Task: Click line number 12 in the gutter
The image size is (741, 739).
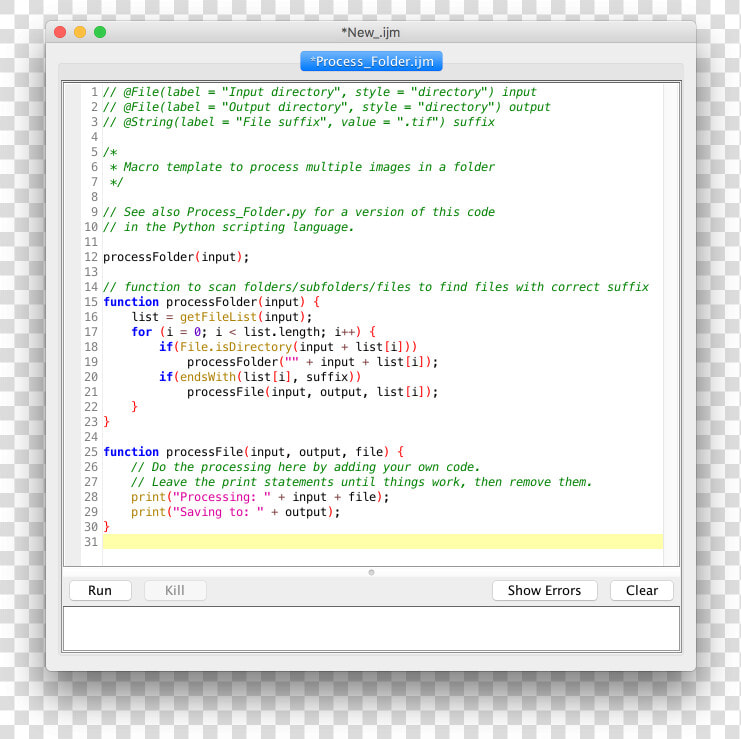Action: (91, 257)
